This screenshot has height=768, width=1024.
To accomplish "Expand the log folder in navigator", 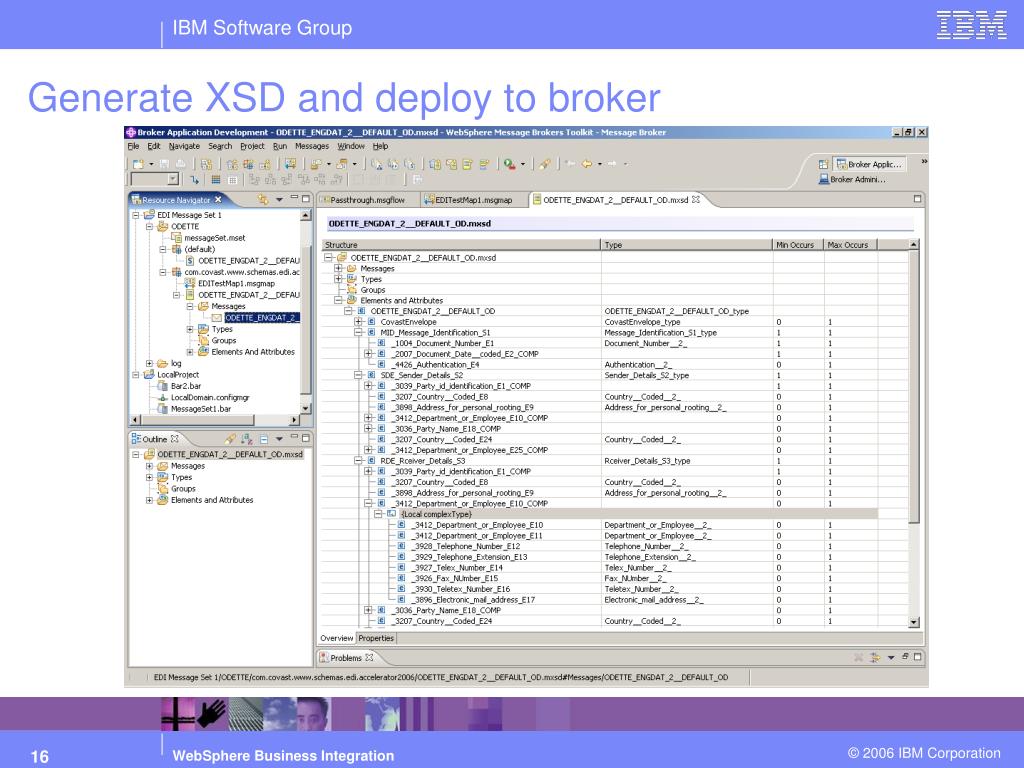I will 149,363.
